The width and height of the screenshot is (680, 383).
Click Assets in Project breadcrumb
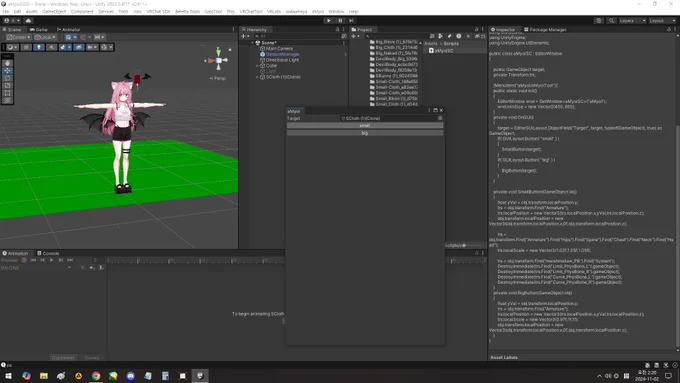(431, 43)
